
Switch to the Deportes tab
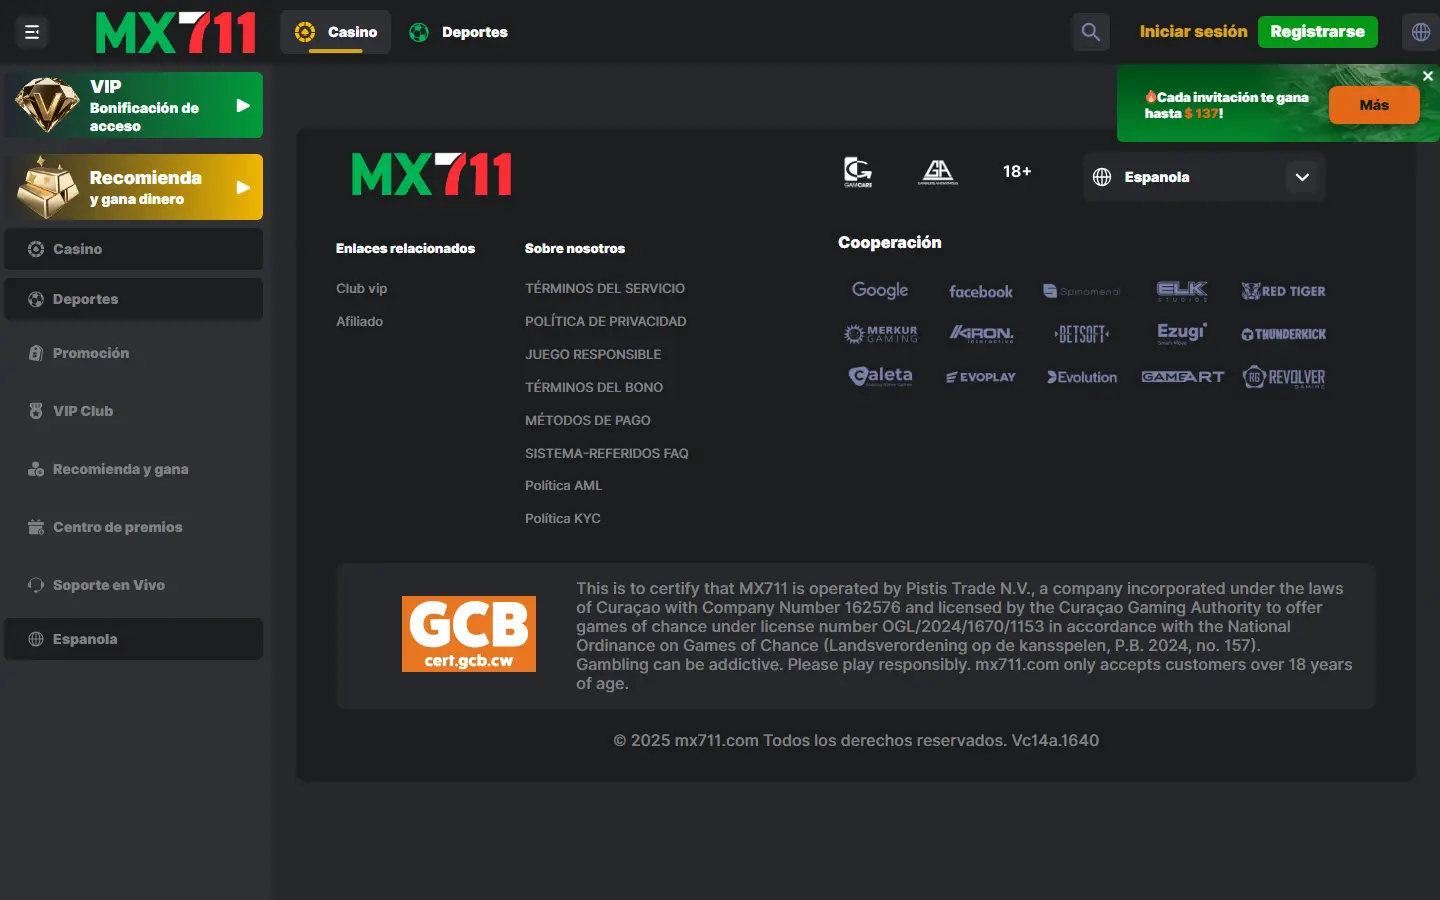pos(459,32)
